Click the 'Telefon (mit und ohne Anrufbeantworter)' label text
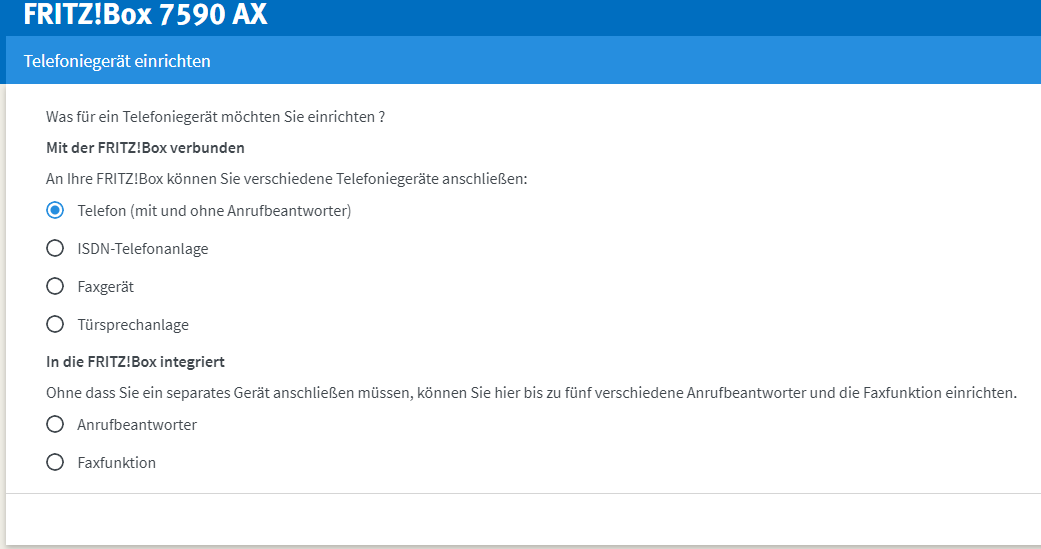Viewport: 1041px width, 549px height. 214,211
